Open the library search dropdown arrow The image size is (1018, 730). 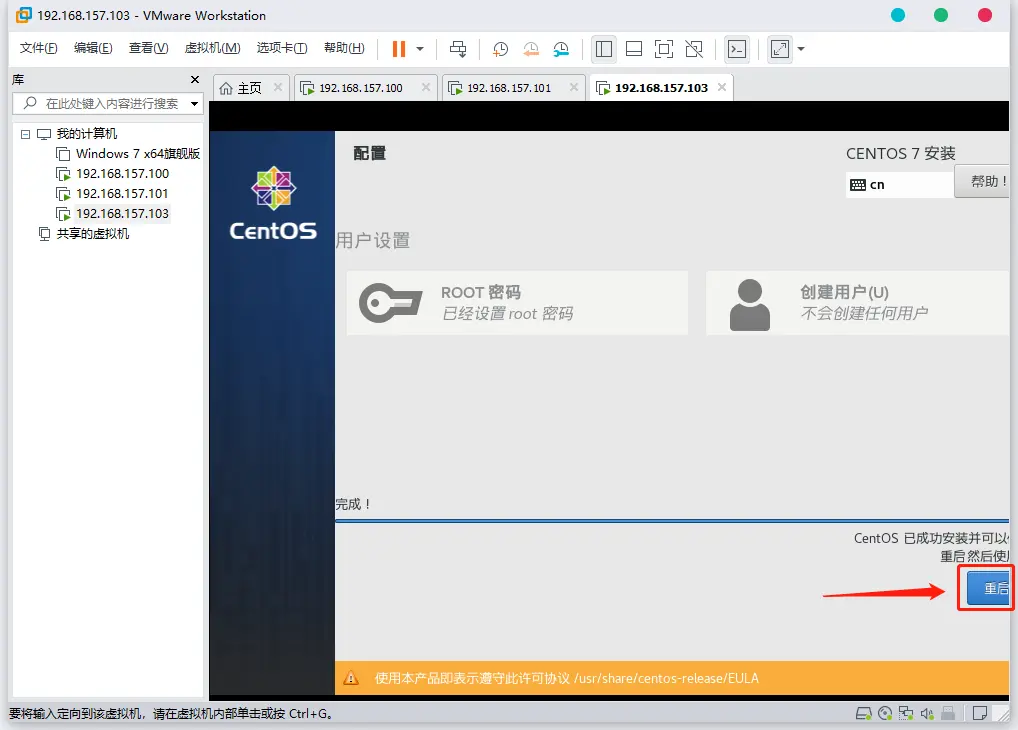pyautogui.click(x=194, y=104)
